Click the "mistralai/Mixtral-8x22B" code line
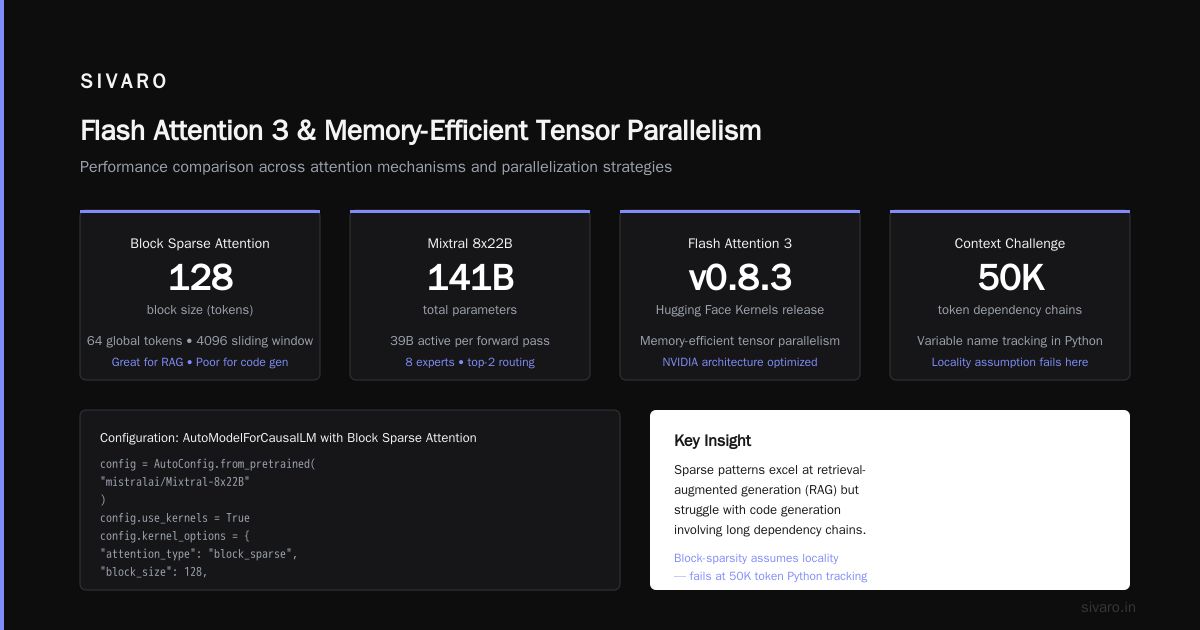Viewport: 1200px width, 630px height. click(175, 482)
